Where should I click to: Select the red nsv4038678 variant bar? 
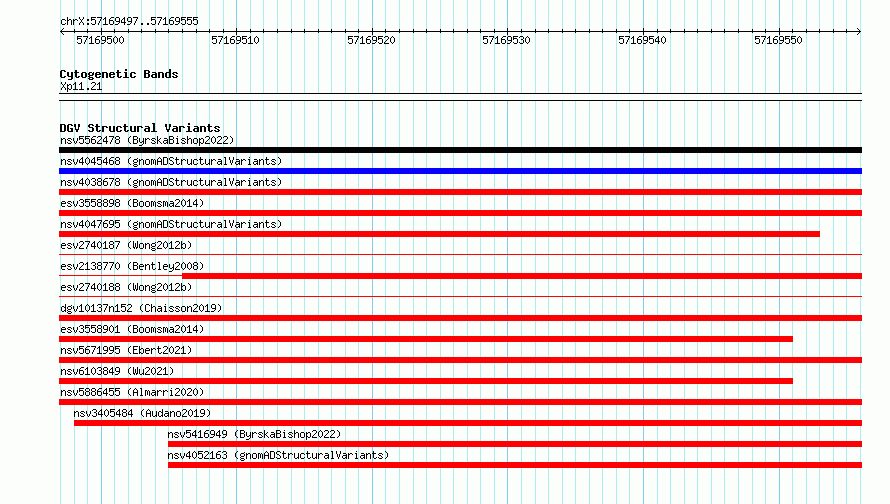(460, 192)
